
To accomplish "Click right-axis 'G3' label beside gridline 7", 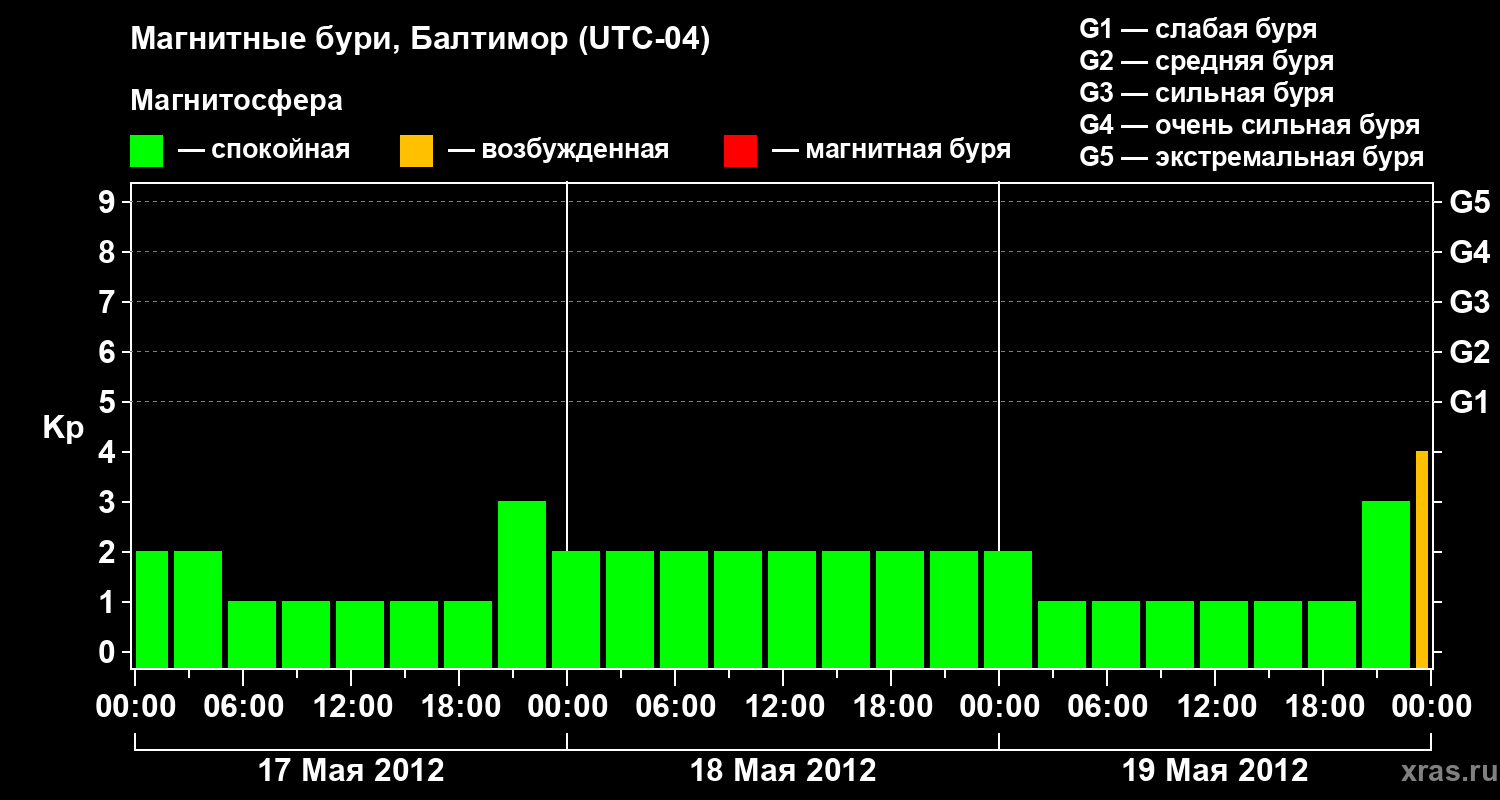I will (1469, 302).
